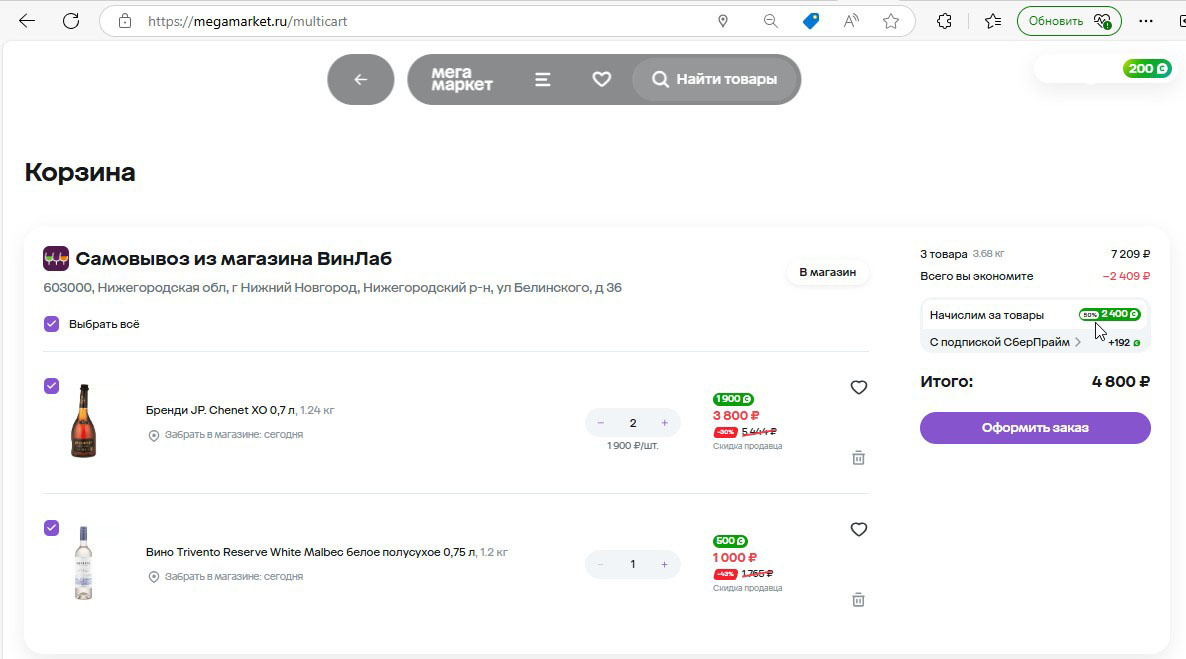1186x659 pixels.
Task: Increase Trivento wine quantity with plus
Action: (664, 564)
